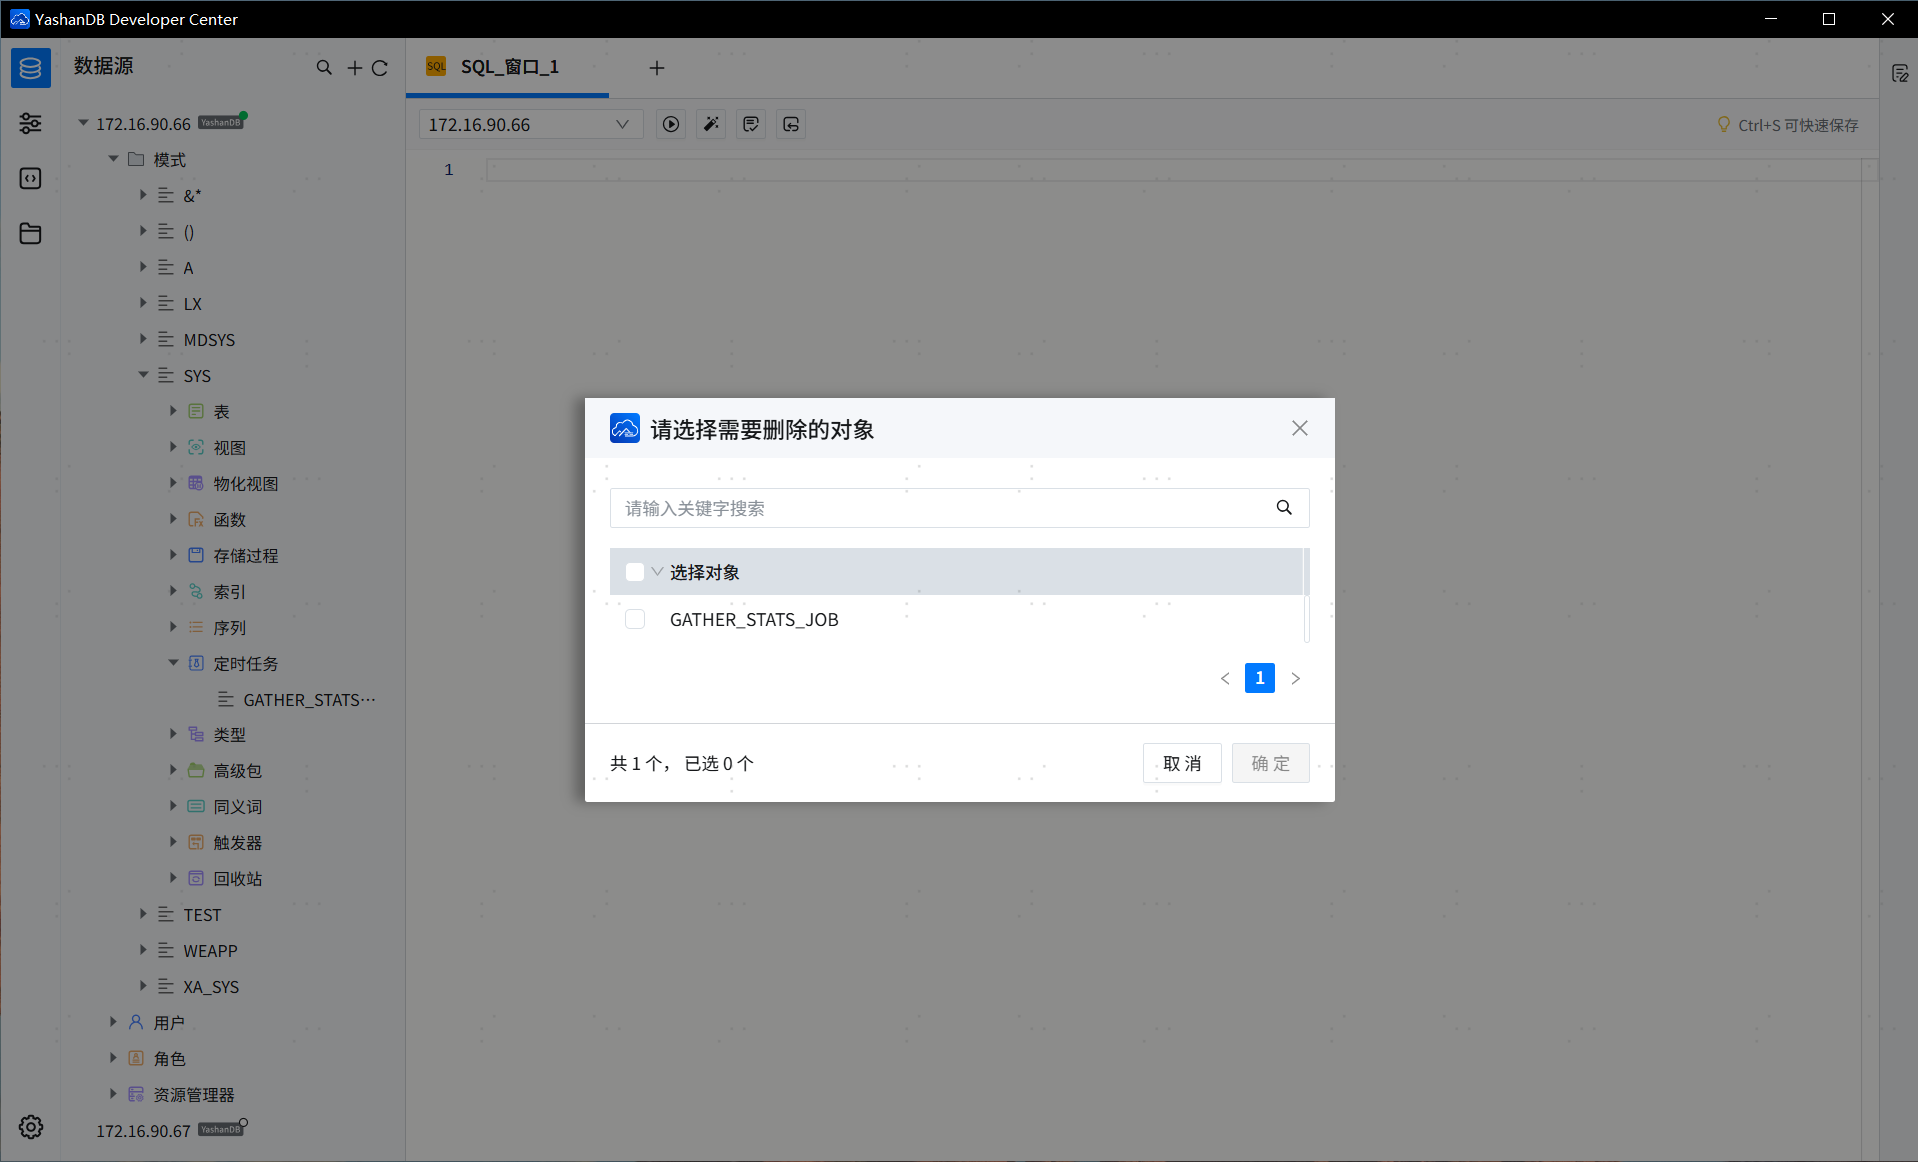Click the comment toolbar icon in SQL window
The width and height of the screenshot is (1918, 1162).
pyautogui.click(x=751, y=124)
